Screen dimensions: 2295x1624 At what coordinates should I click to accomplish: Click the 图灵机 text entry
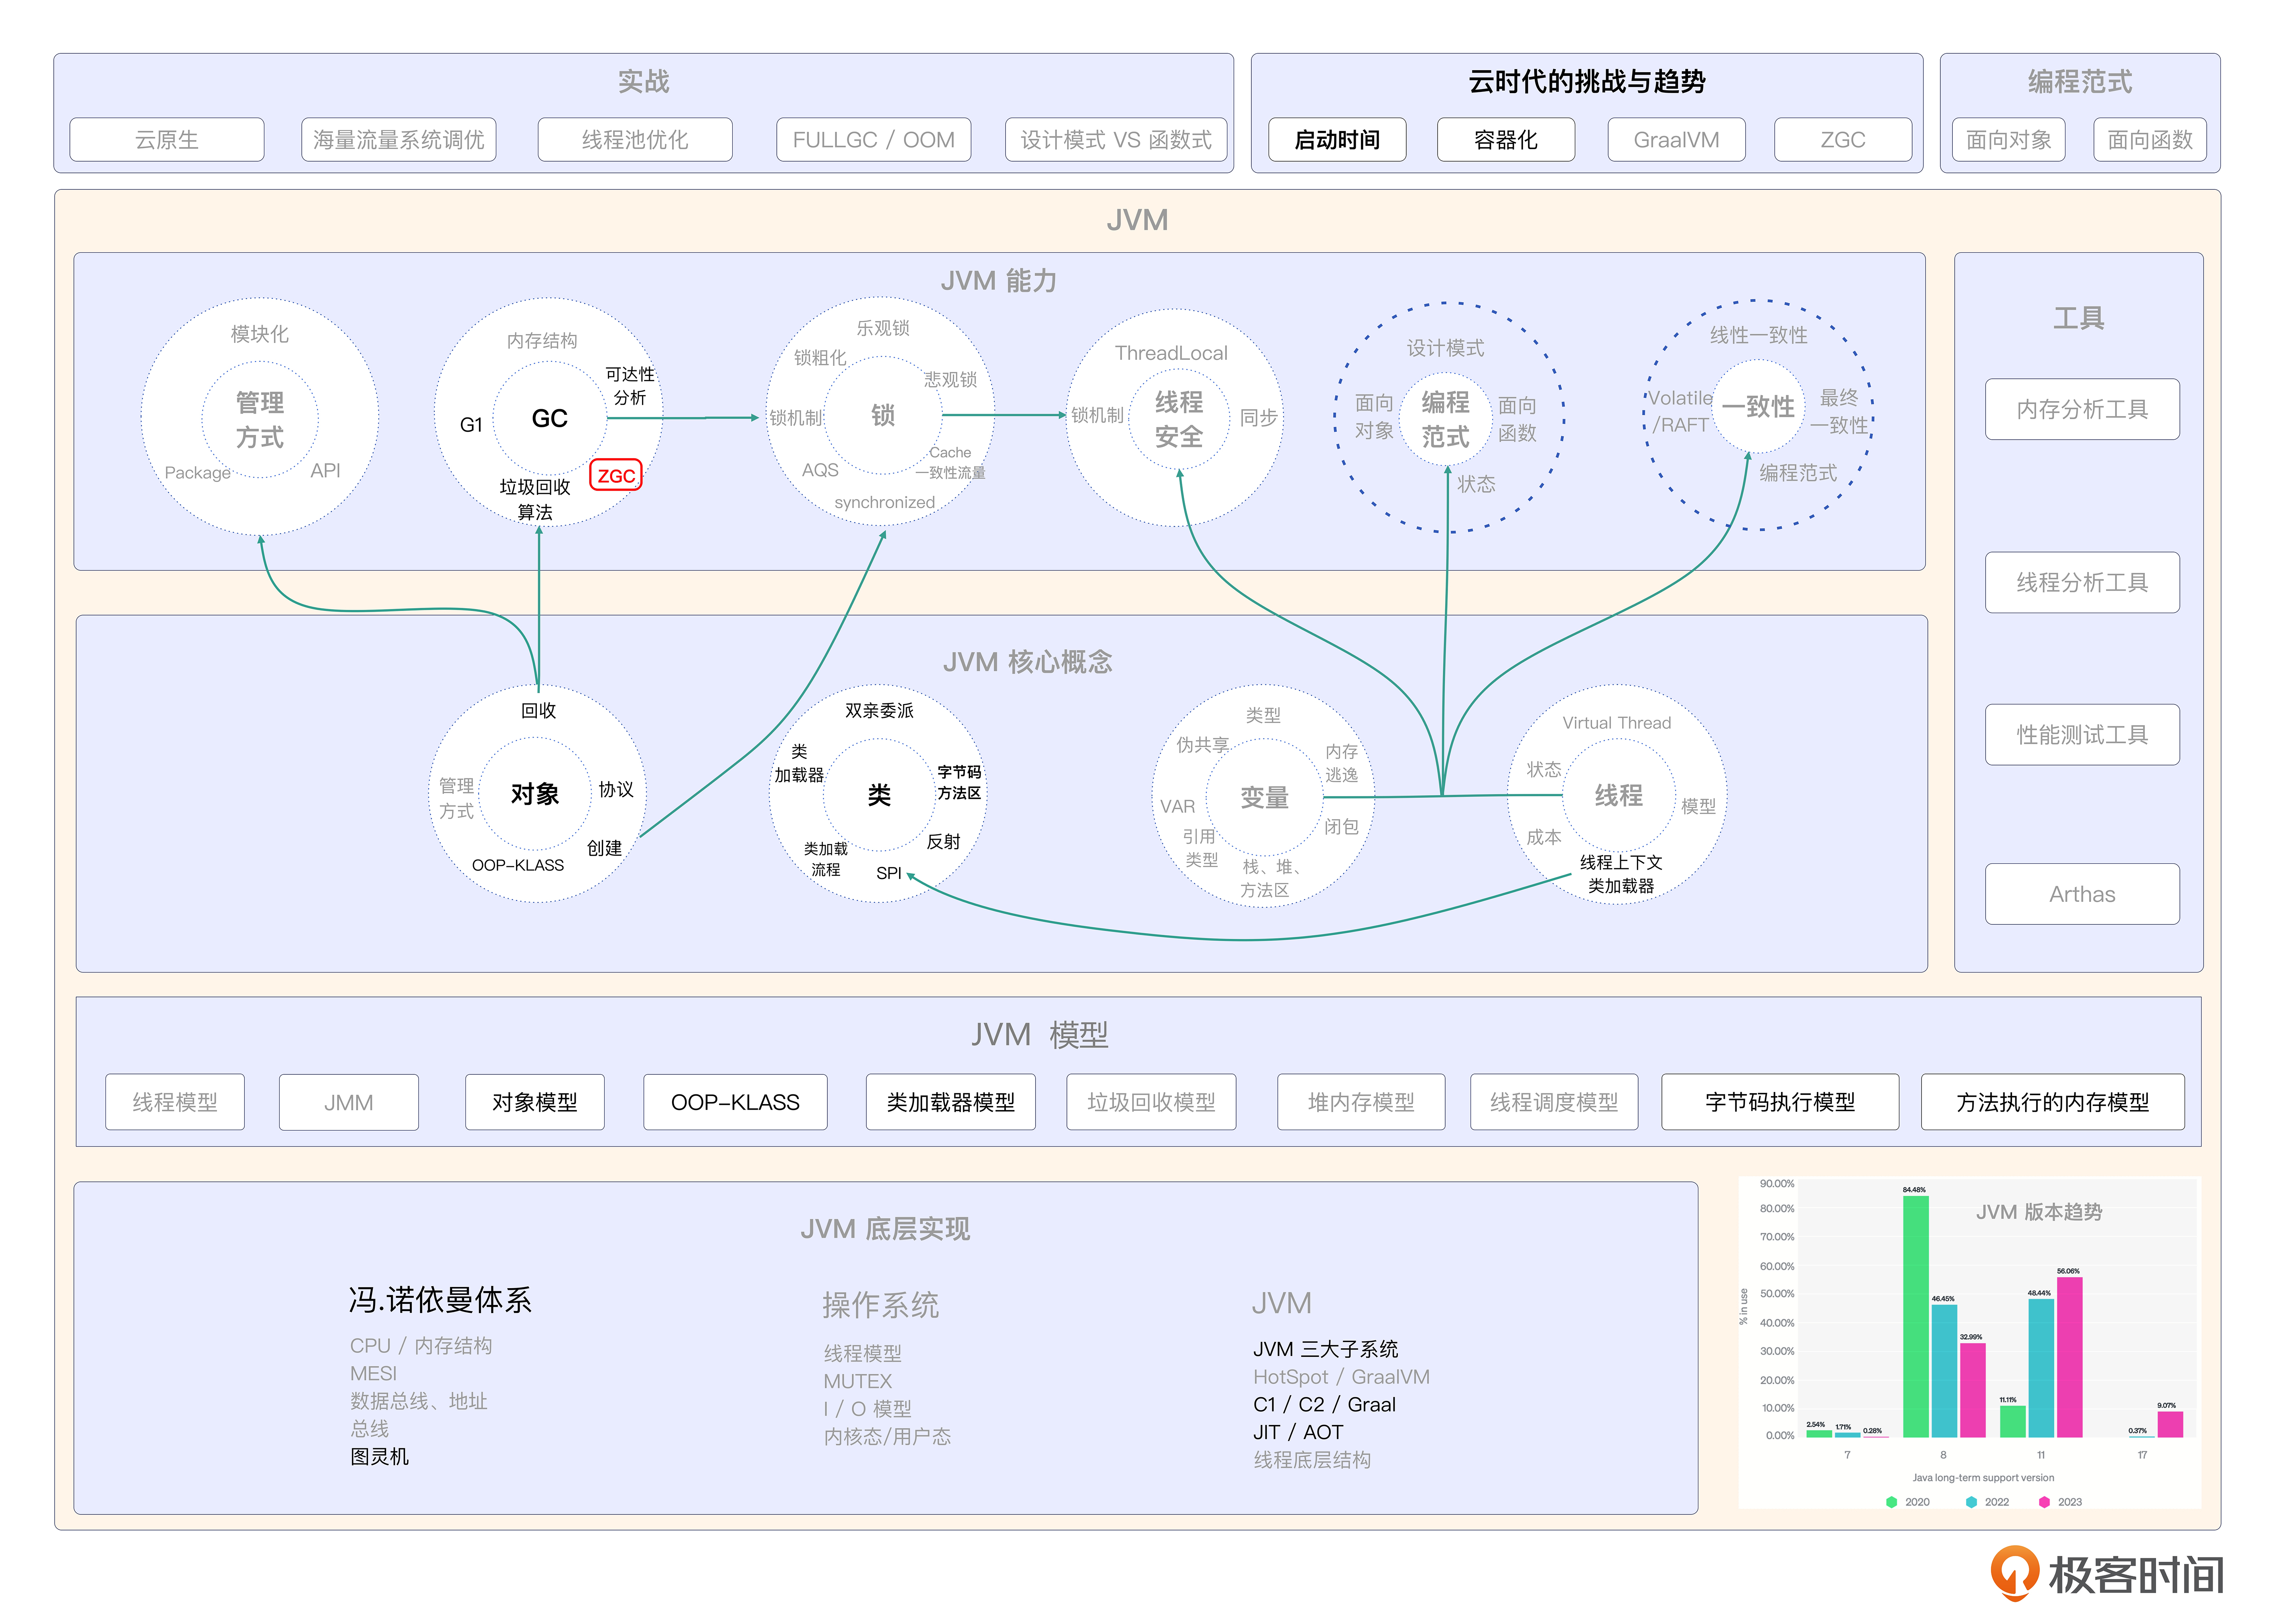(379, 1457)
